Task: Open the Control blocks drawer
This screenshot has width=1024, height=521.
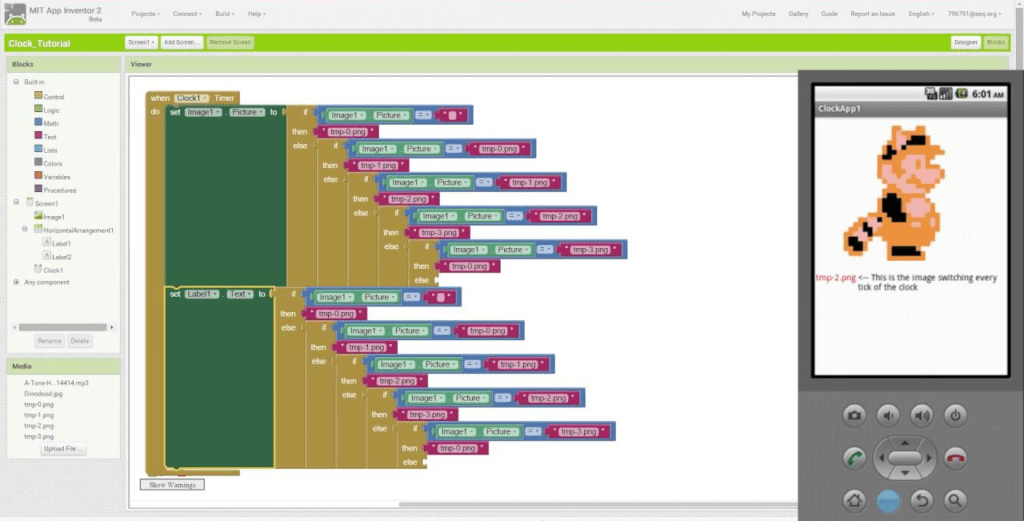Action: (49, 96)
